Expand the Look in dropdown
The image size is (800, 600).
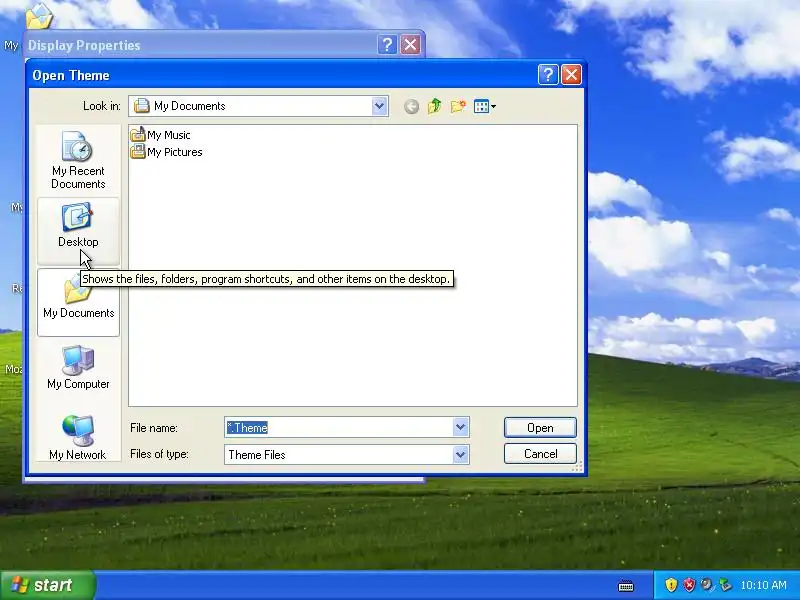point(379,106)
